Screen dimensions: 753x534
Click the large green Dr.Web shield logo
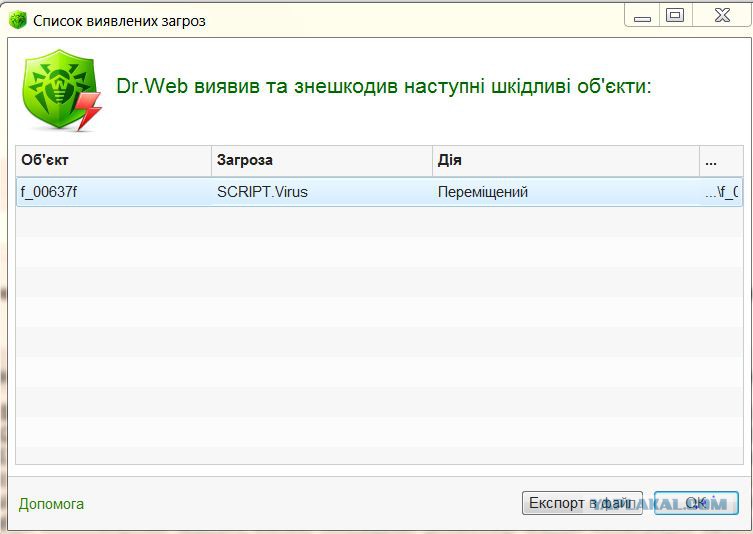point(61,90)
